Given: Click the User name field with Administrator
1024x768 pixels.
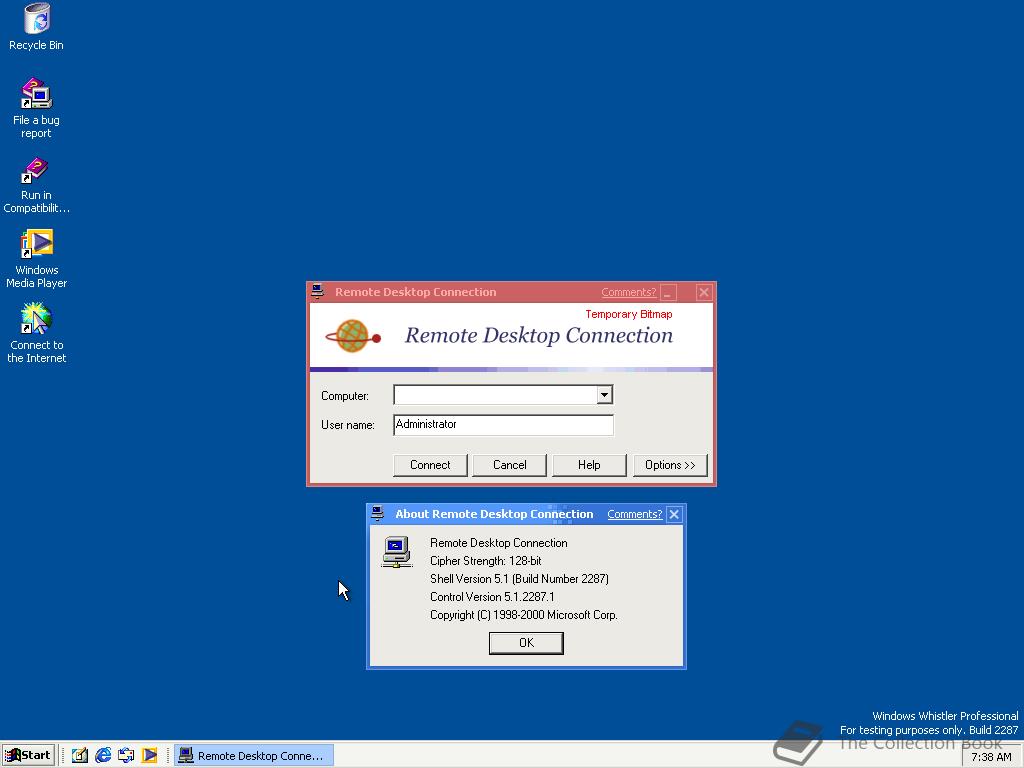Looking at the screenshot, I should [x=503, y=424].
